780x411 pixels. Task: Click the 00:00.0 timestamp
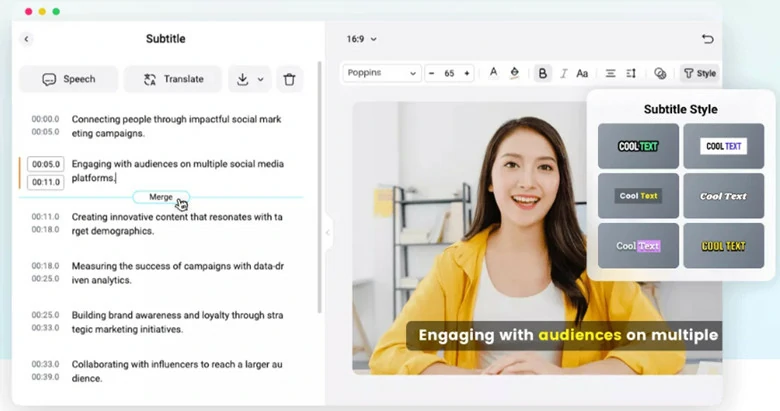tap(45, 119)
